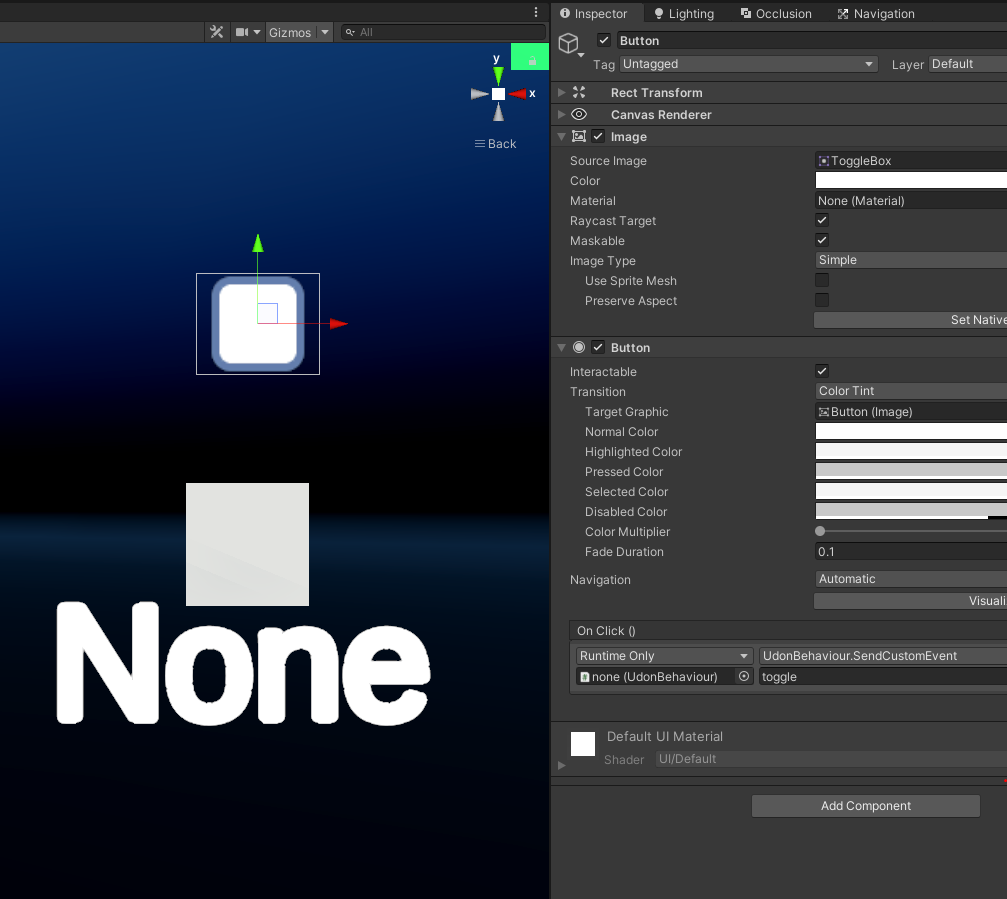Open the object picker for none UdonBehaviour

744,676
